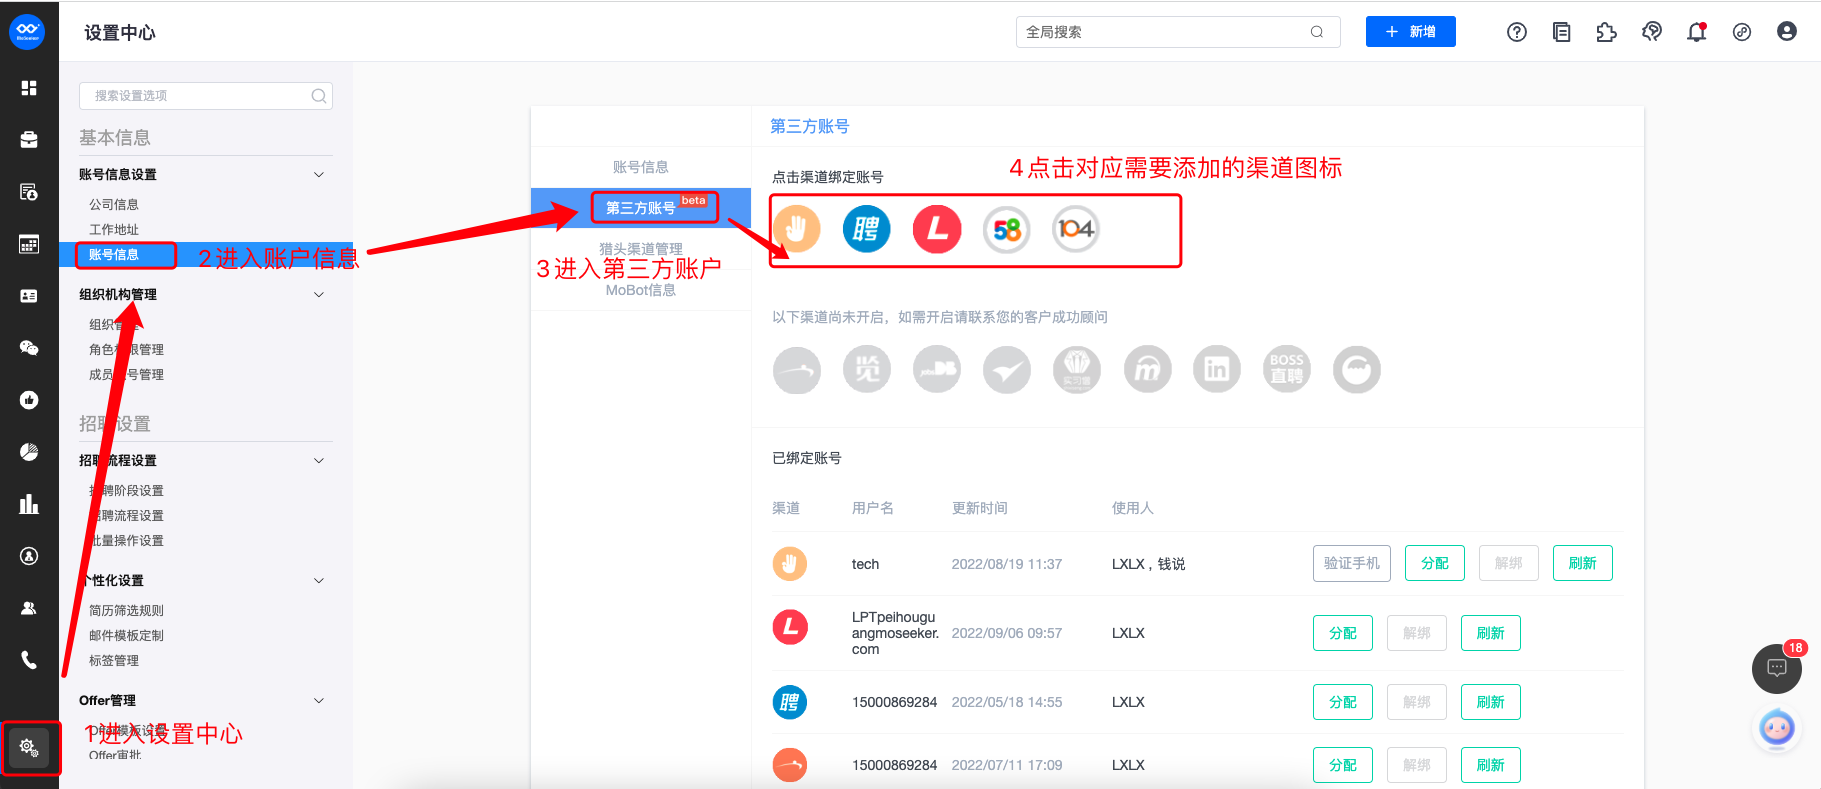Bind account via red L channel icon

937,229
